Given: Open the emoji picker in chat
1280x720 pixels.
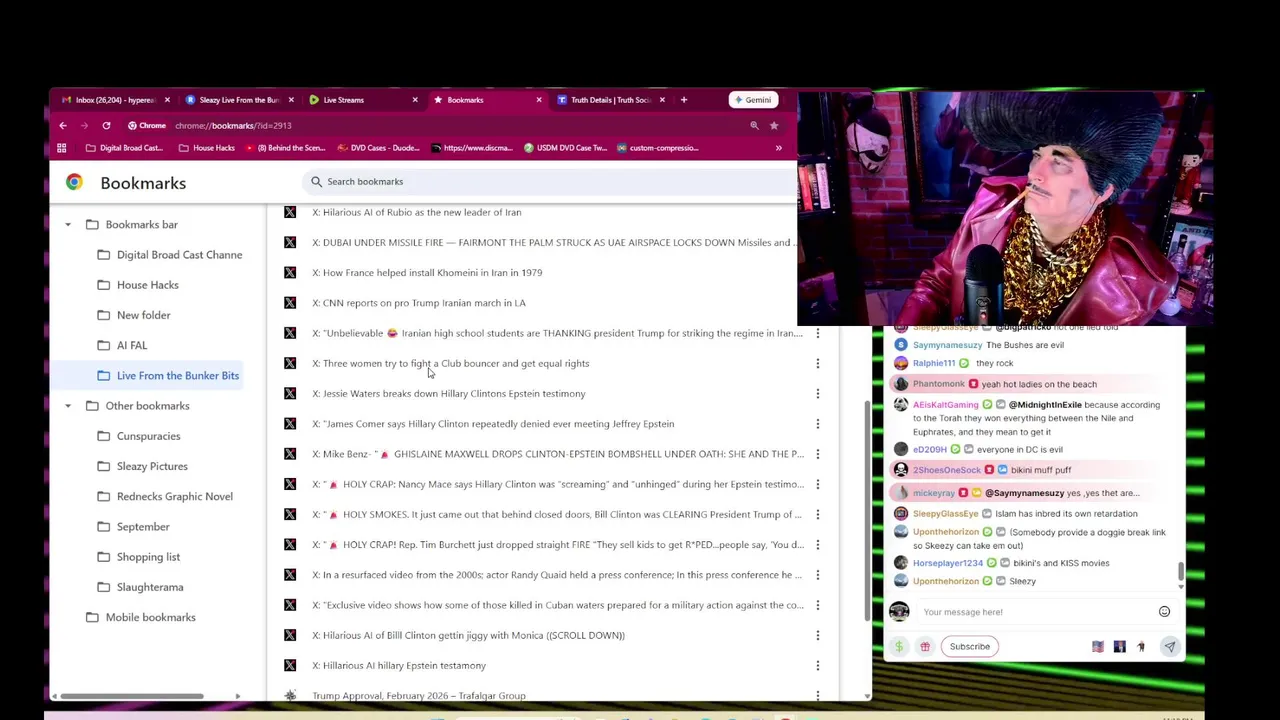Looking at the screenshot, I should [1164, 612].
